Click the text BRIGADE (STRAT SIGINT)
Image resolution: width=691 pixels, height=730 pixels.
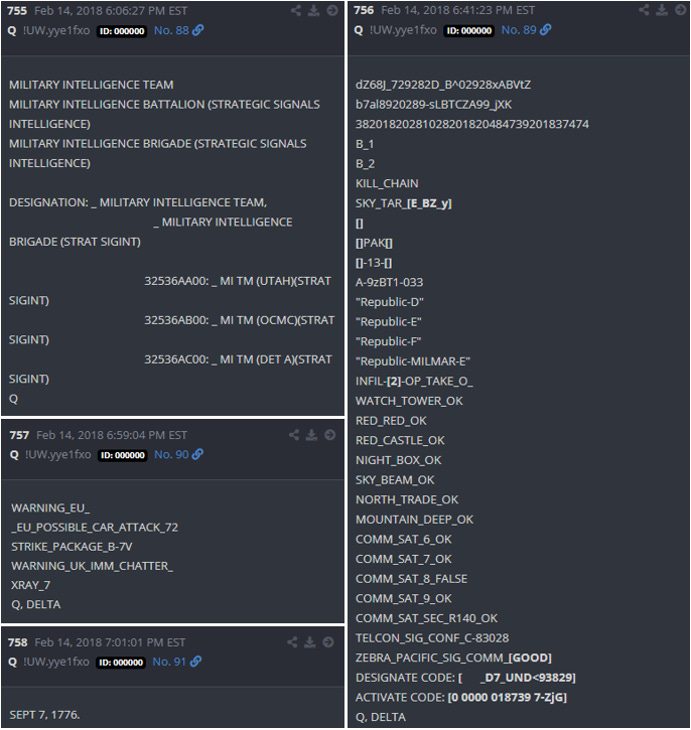pos(75,242)
